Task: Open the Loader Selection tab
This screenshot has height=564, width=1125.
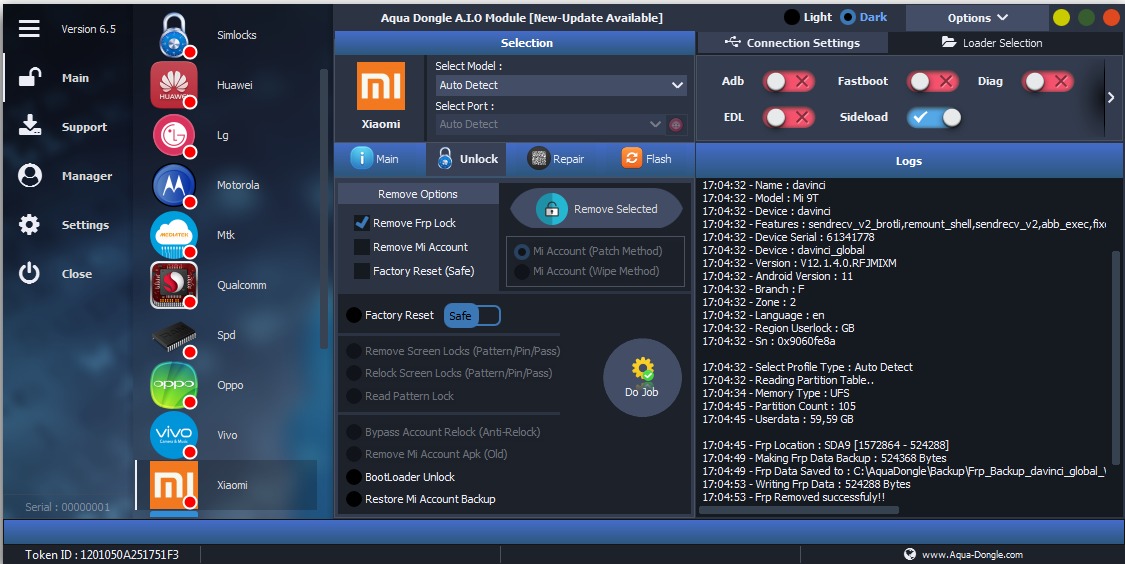Action: click(992, 43)
